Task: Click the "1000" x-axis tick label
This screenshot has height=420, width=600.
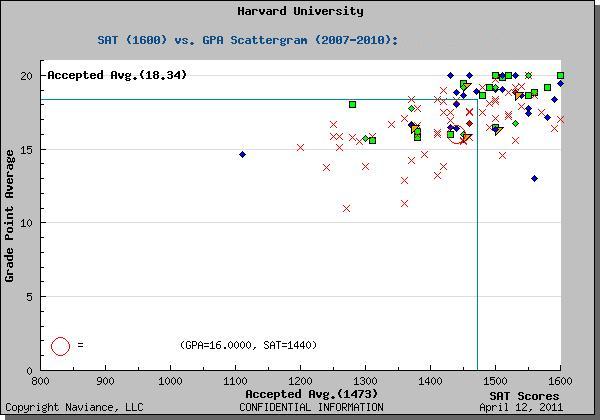Action: pyautogui.click(x=170, y=381)
